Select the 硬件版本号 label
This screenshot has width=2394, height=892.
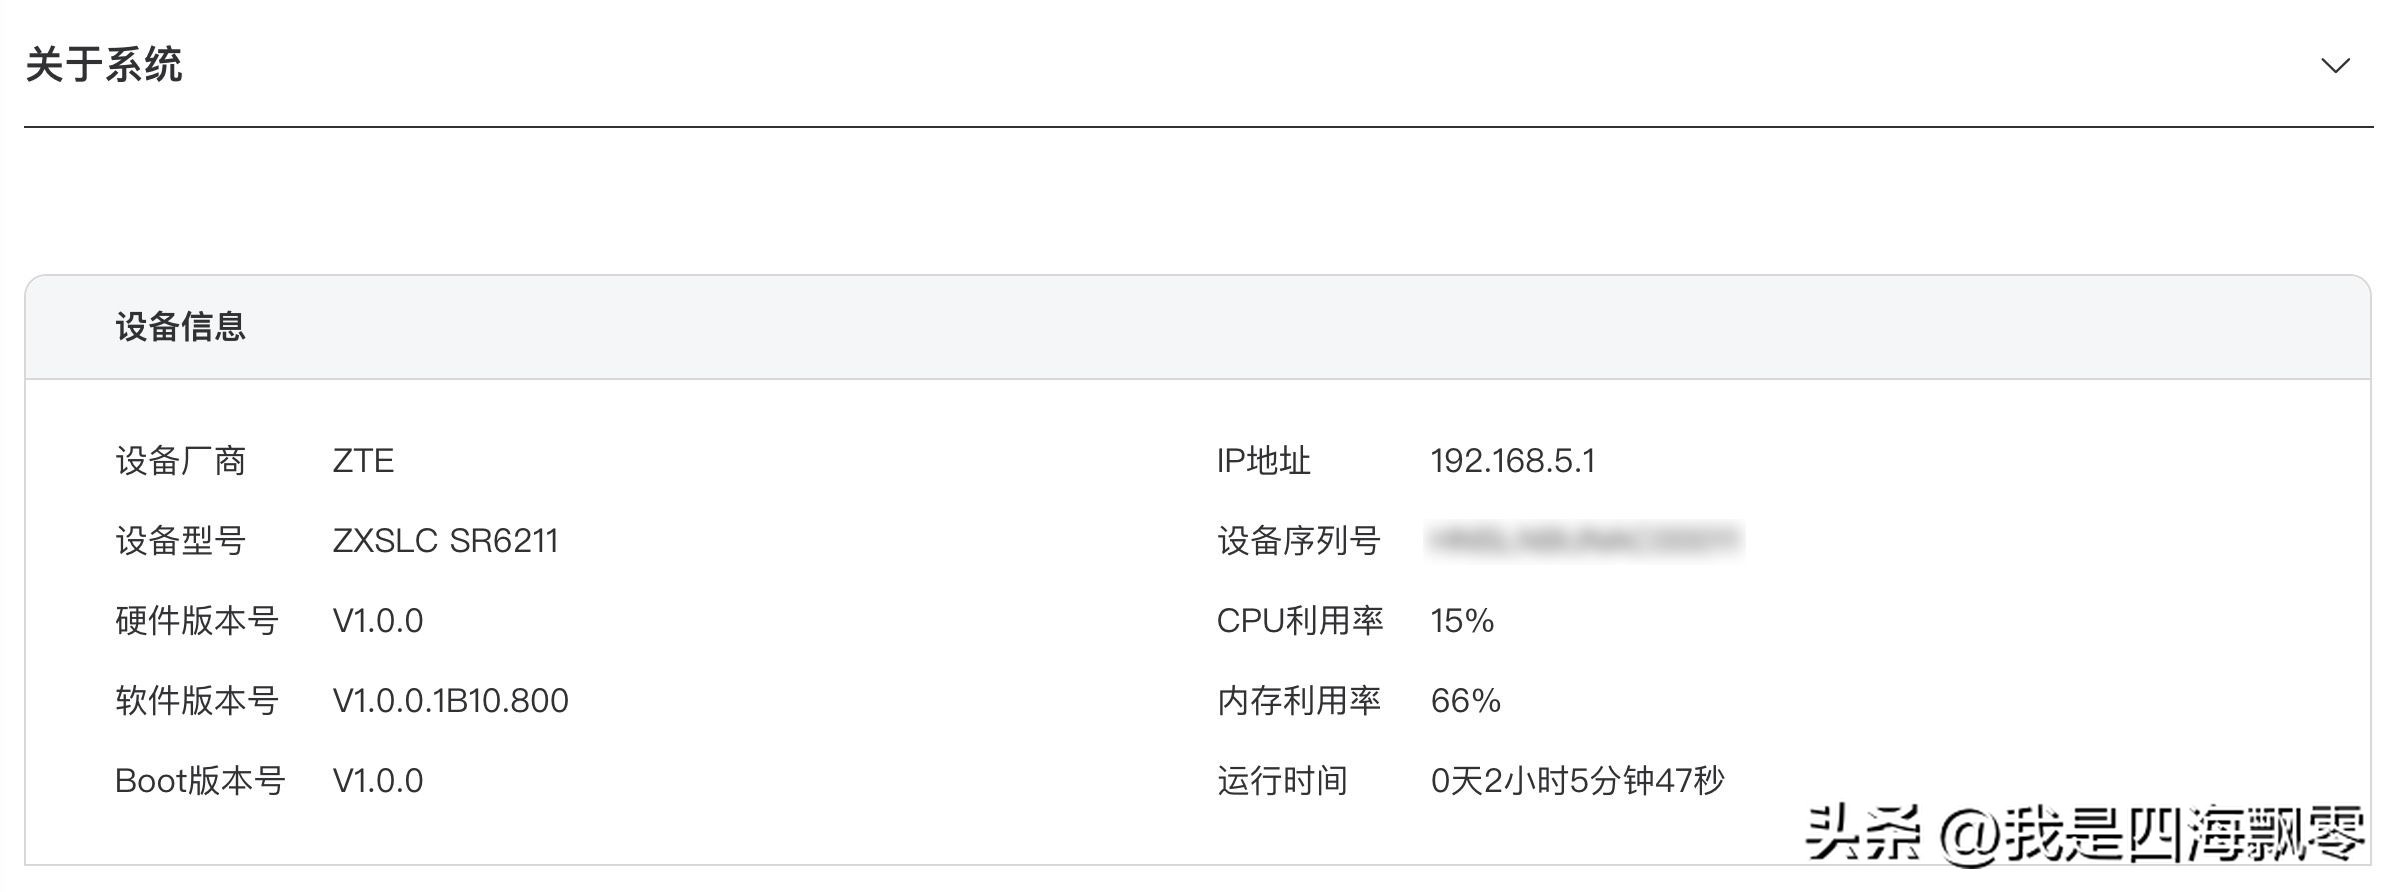197,621
